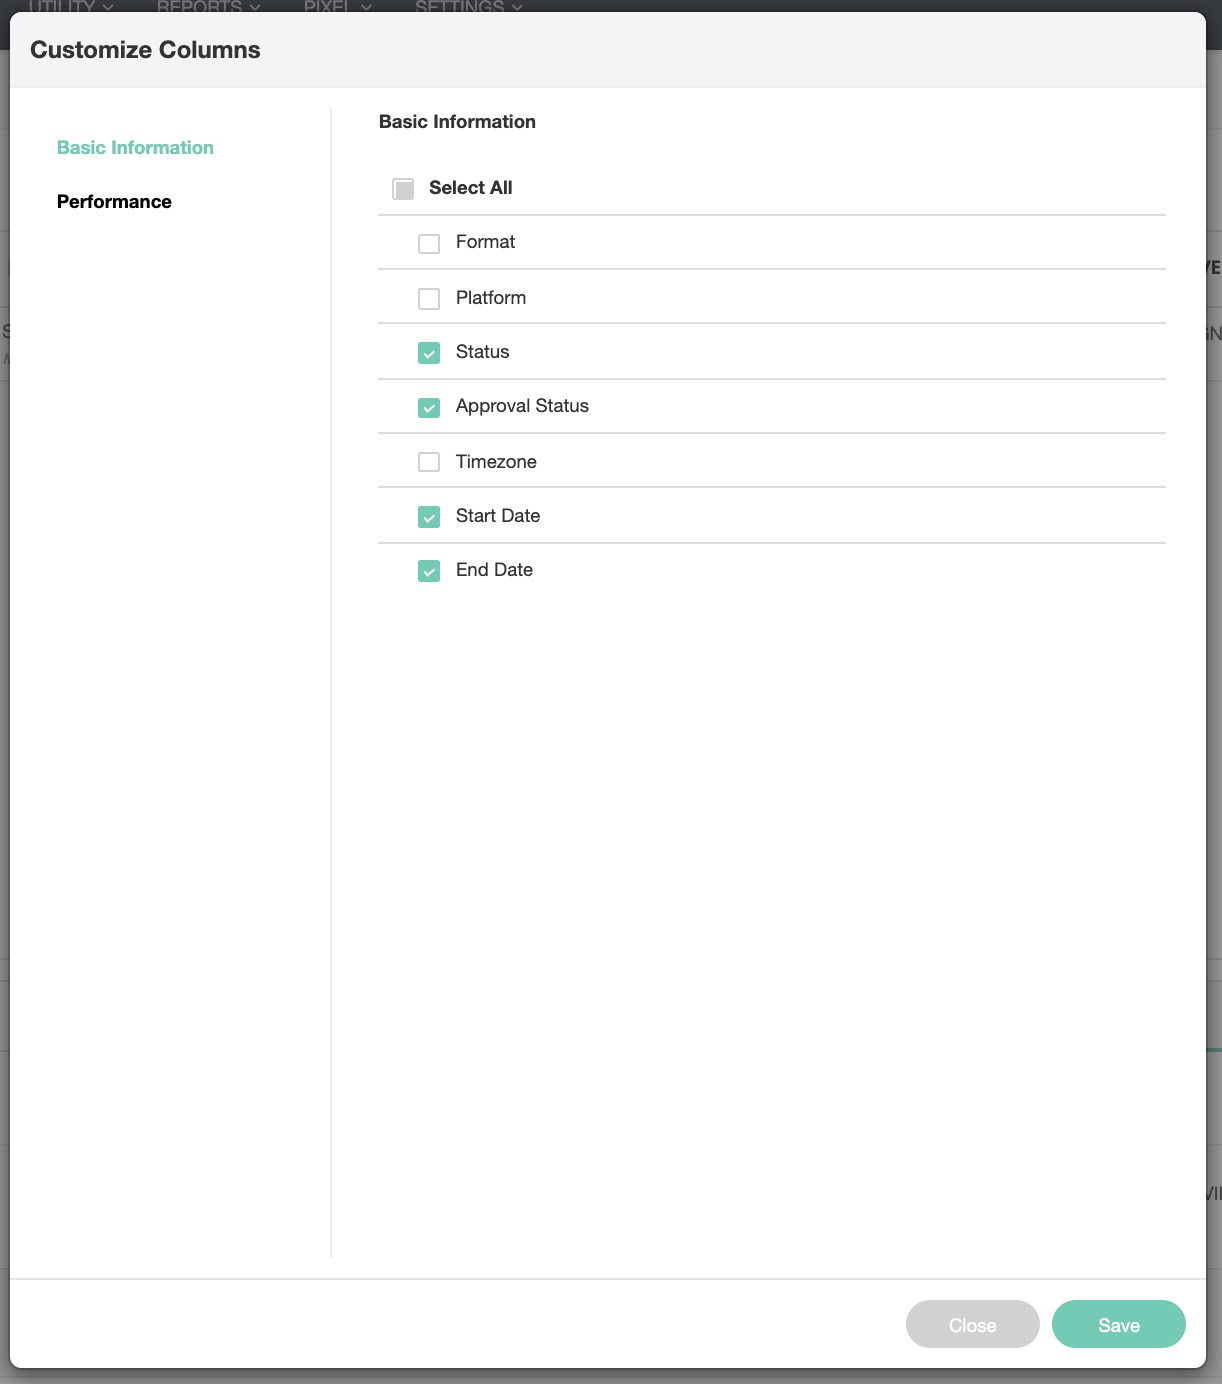Open the Utility dropdown menu
This screenshot has width=1222, height=1384.
coord(70,6)
